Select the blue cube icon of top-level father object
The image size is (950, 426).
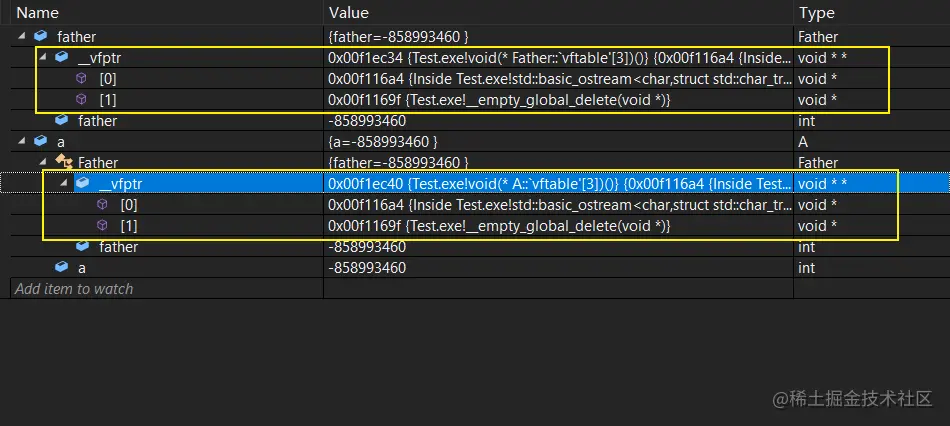coord(41,36)
